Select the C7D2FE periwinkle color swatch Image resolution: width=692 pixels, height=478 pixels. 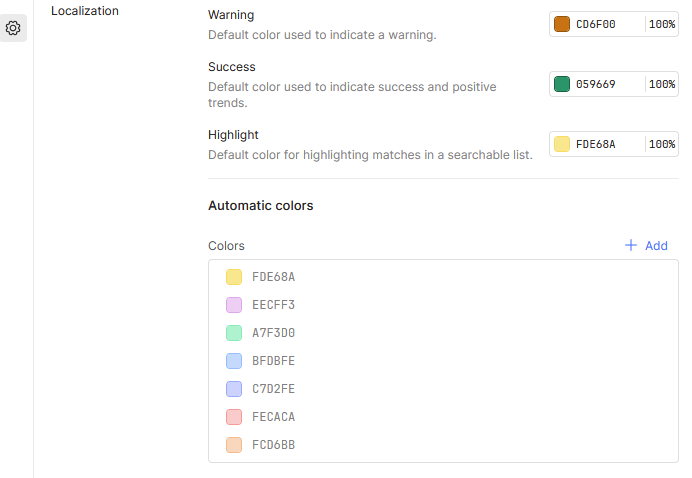click(234, 389)
